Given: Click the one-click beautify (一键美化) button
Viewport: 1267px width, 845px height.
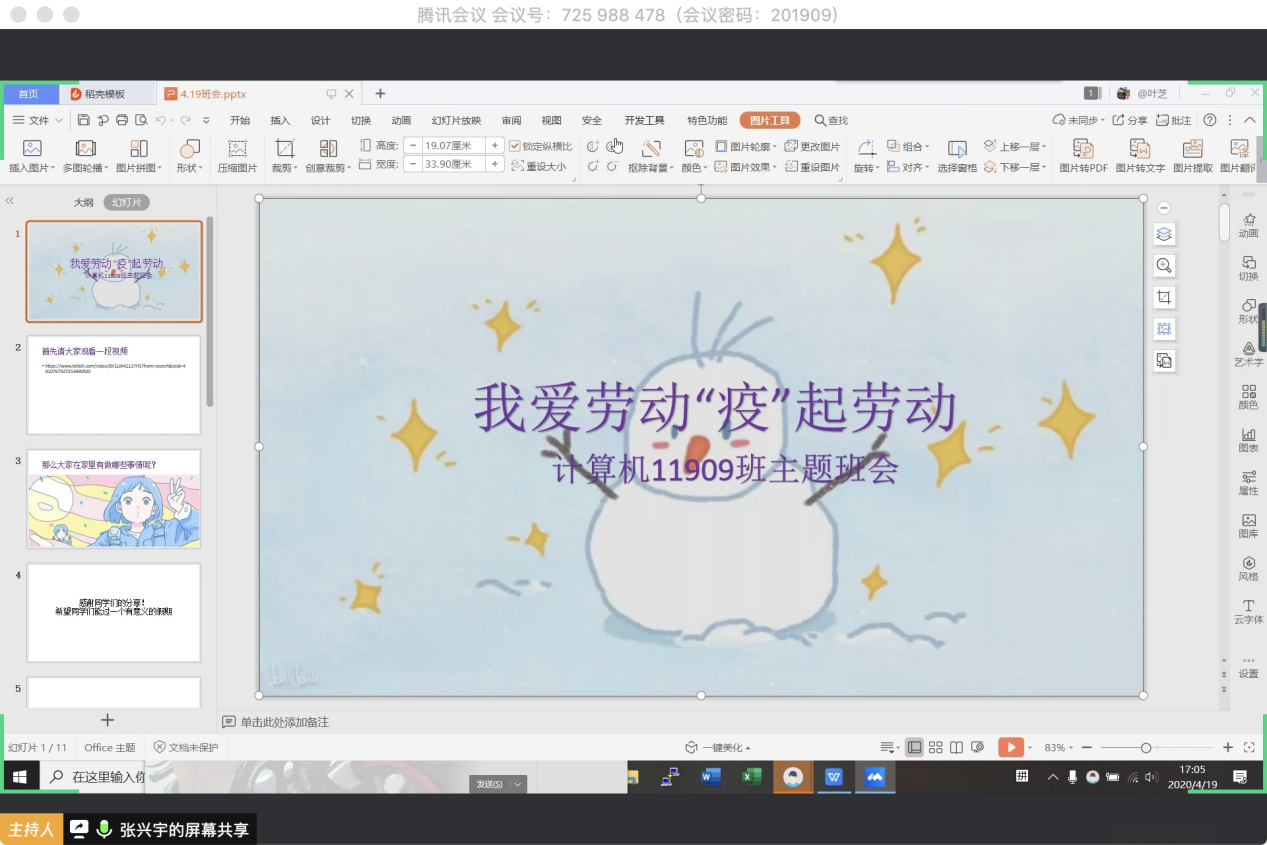Looking at the screenshot, I should (x=718, y=747).
